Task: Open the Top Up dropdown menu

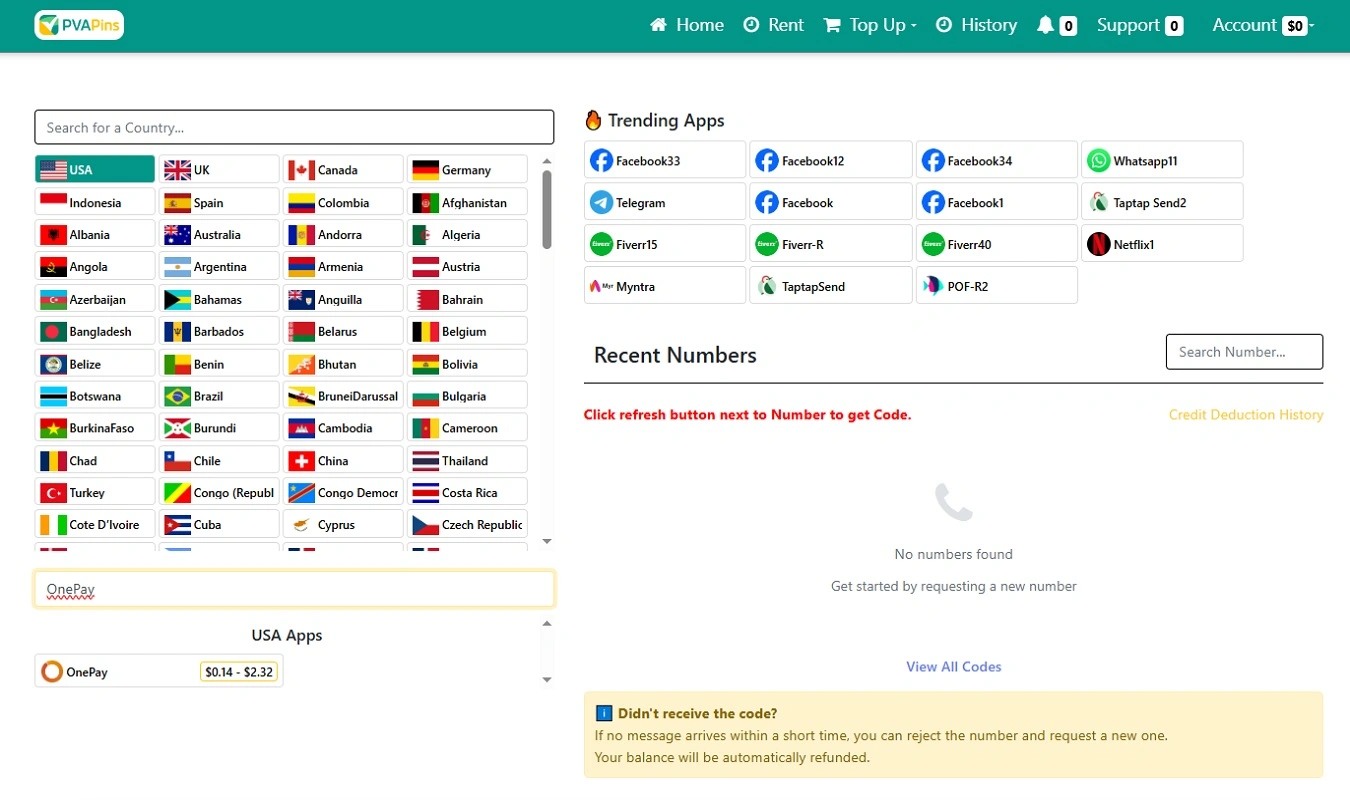Action: click(870, 25)
